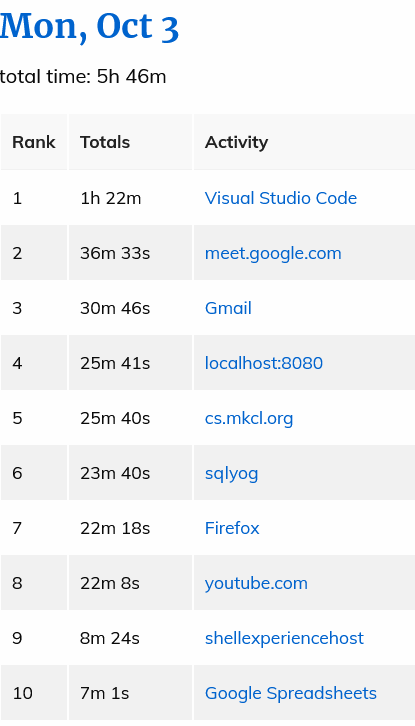Click the total time 5h 46m text

(x=83, y=77)
